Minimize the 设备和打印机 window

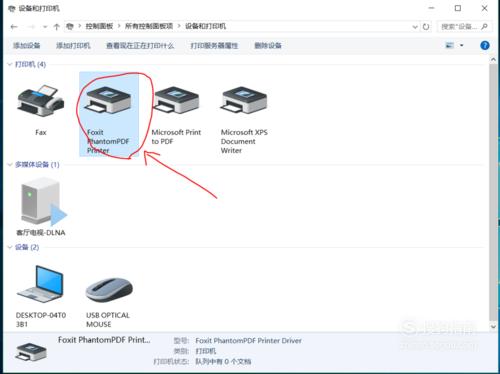coord(432,8)
